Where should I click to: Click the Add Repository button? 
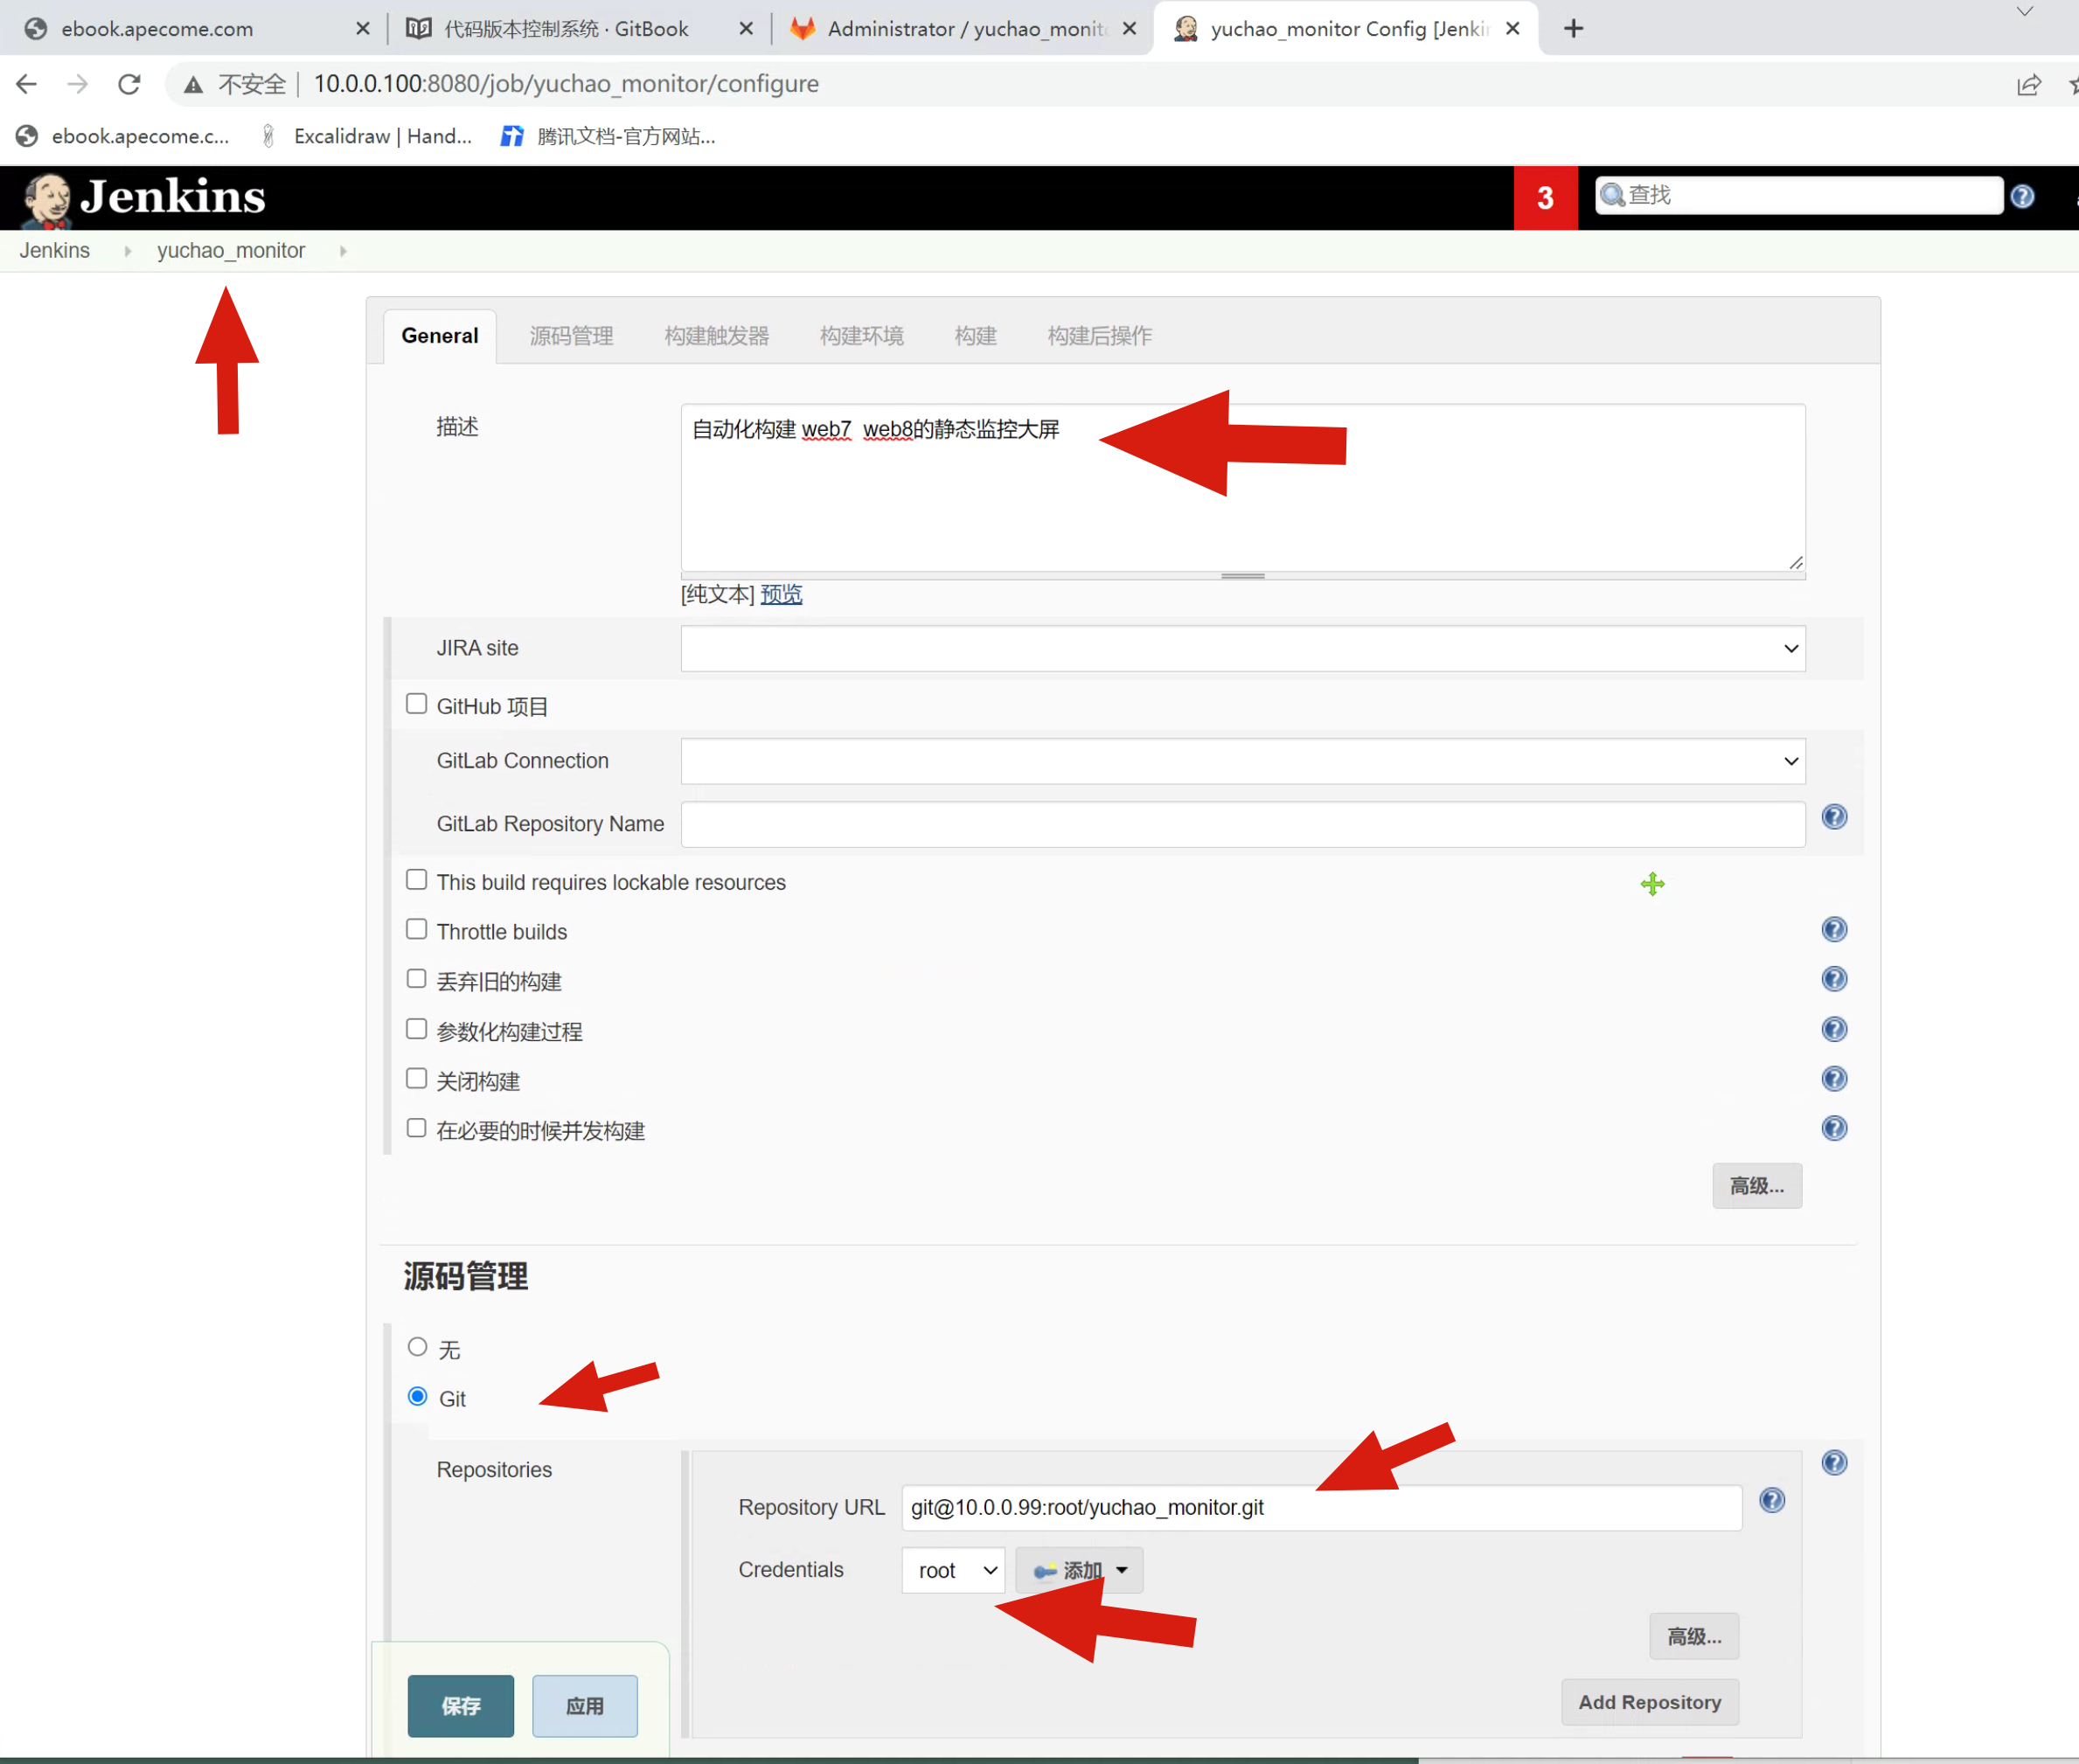coord(1649,1702)
